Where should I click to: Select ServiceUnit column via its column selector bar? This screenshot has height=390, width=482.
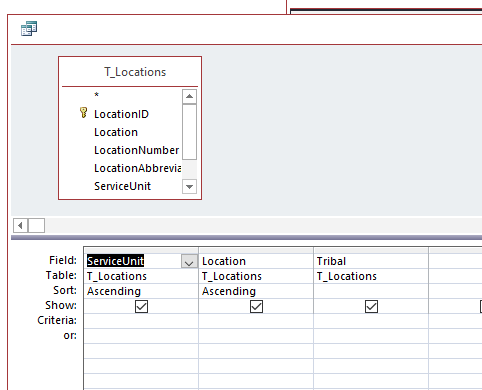[x=141, y=250]
